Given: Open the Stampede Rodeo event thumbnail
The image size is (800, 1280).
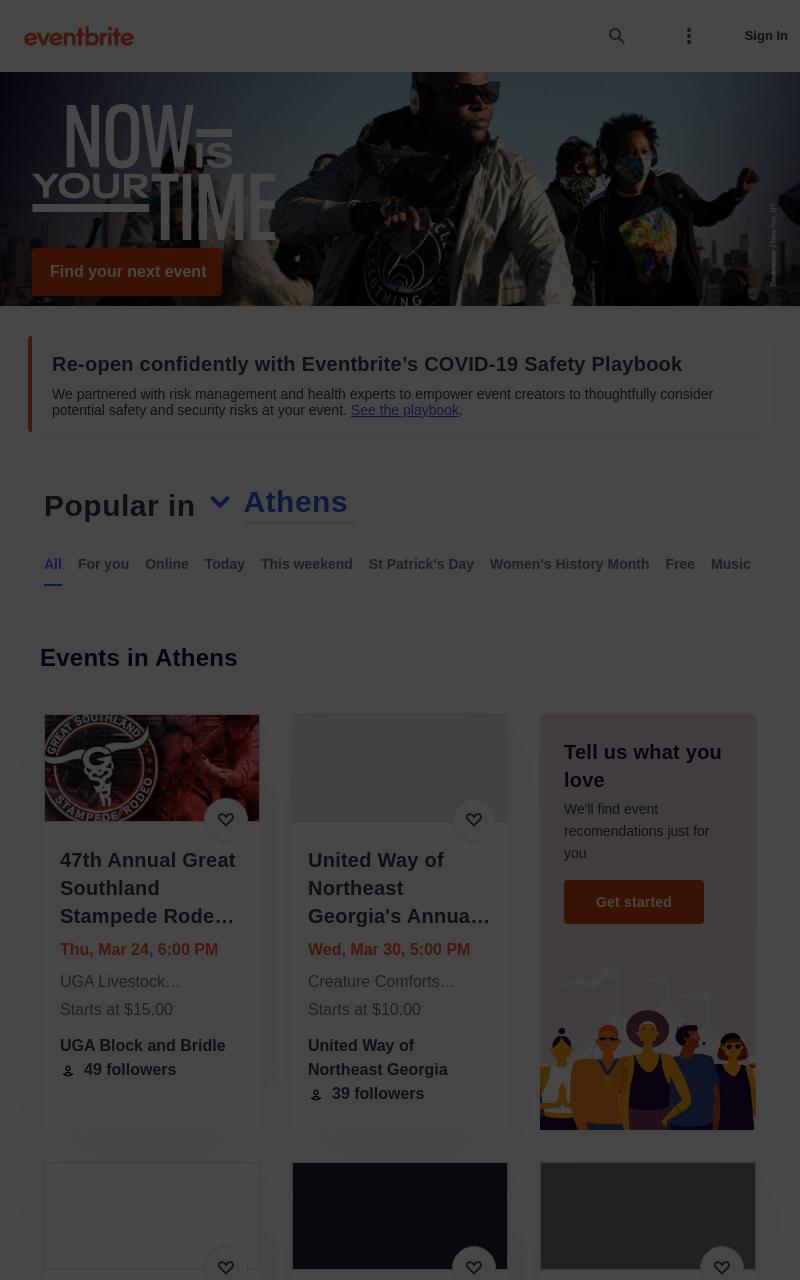Looking at the screenshot, I should 152,768.
